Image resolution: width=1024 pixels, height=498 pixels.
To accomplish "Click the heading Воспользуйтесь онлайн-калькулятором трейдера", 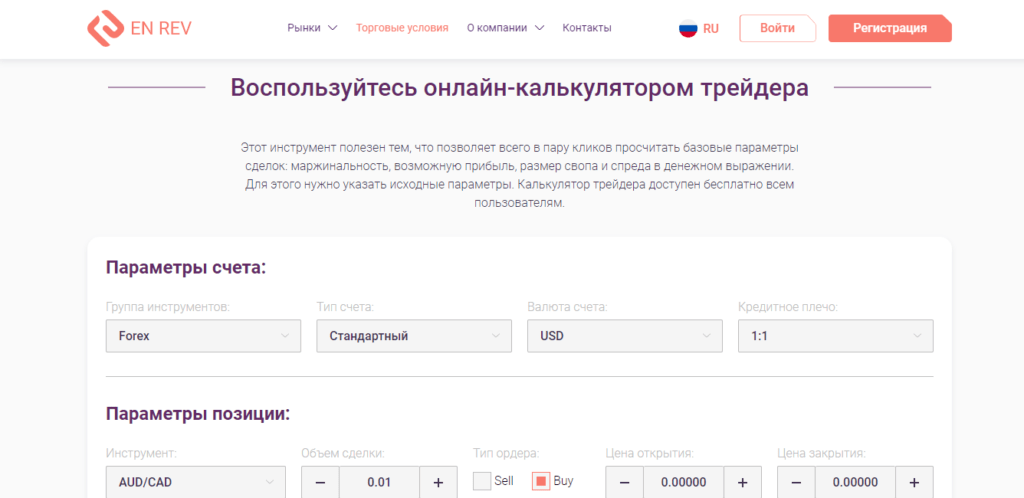I will [519, 87].
